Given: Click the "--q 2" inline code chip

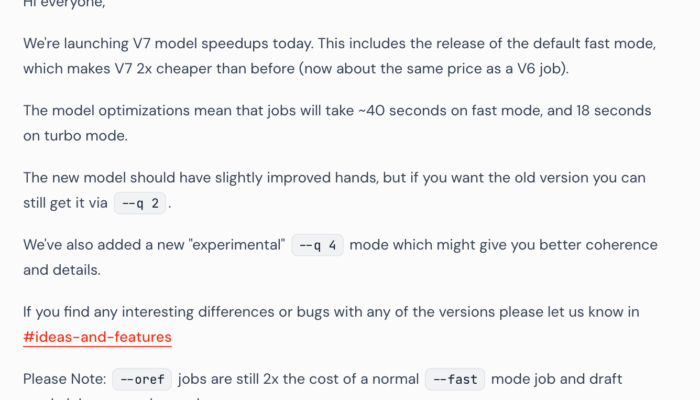Looking at the screenshot, I should pyautogui.click(x=140, y=203).
